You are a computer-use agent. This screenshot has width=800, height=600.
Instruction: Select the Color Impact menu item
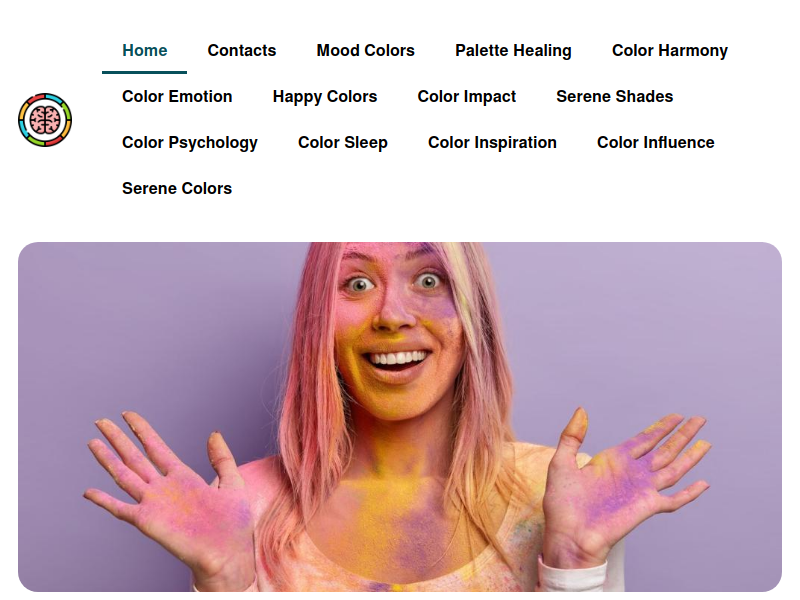click(x=466, y=96)
